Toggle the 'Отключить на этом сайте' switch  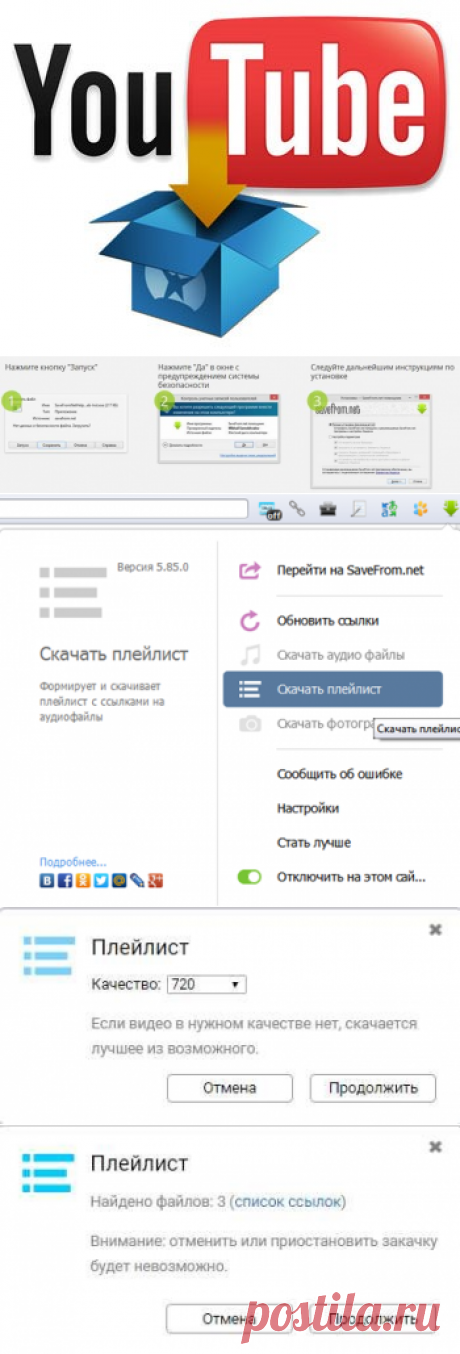tap(249, 877)
